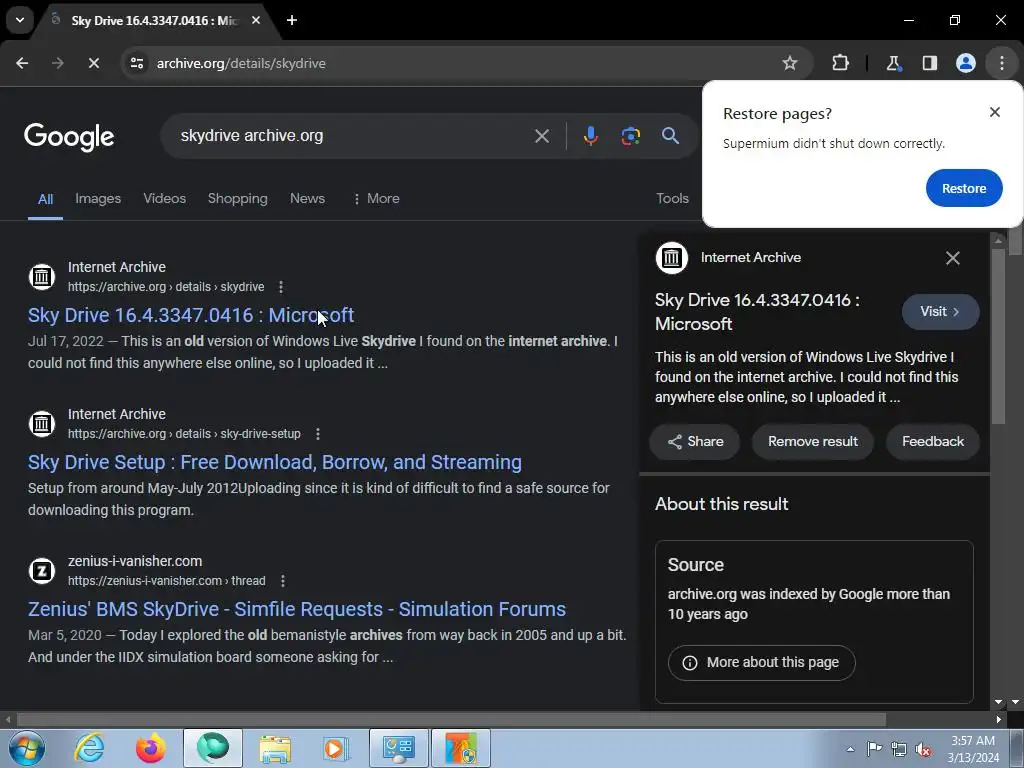Open clock showing 3:57 AM
1024x768 pixels.
(973, 749)
